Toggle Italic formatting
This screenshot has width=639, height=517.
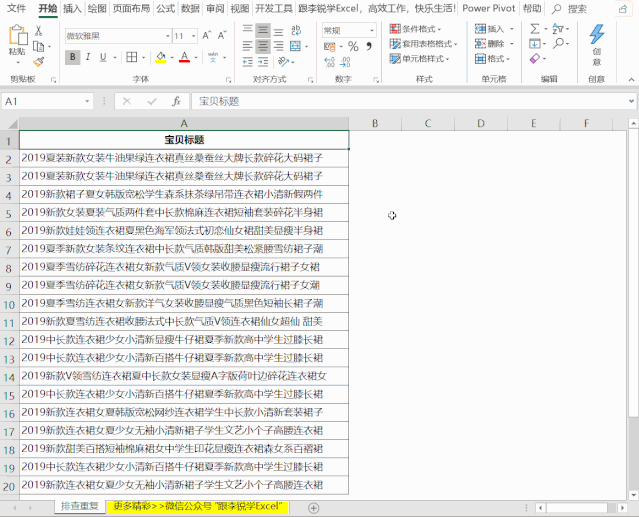click(x=88, y=57)
